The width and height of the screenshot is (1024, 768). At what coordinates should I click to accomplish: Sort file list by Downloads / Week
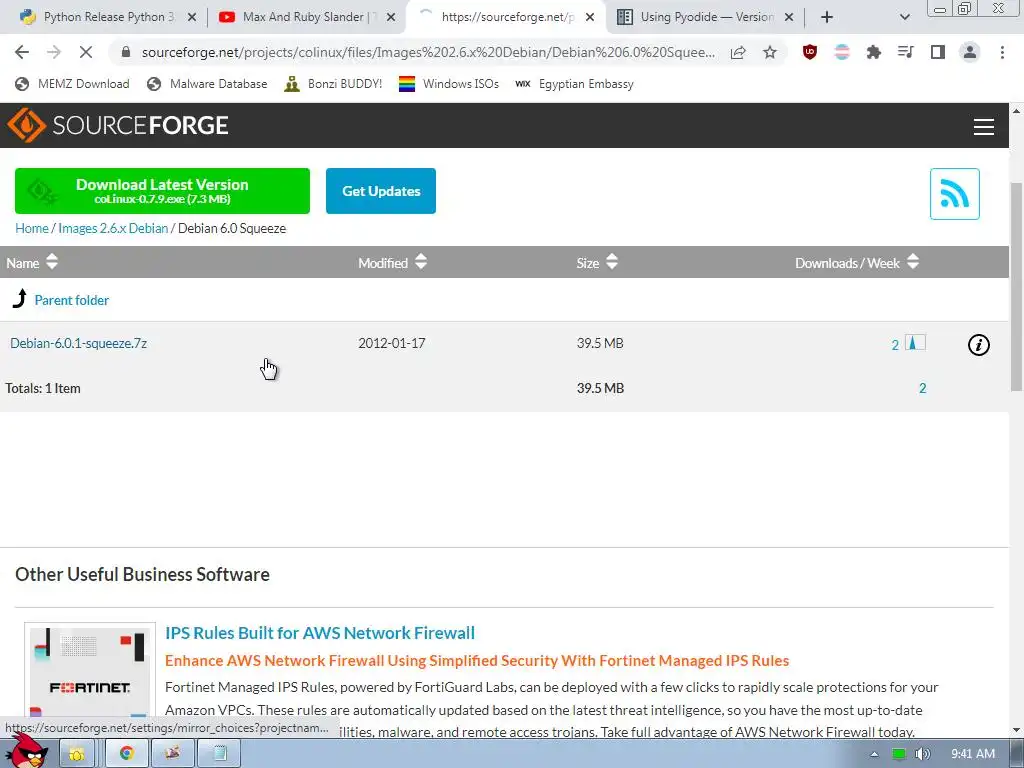click(x=857, y=263)
